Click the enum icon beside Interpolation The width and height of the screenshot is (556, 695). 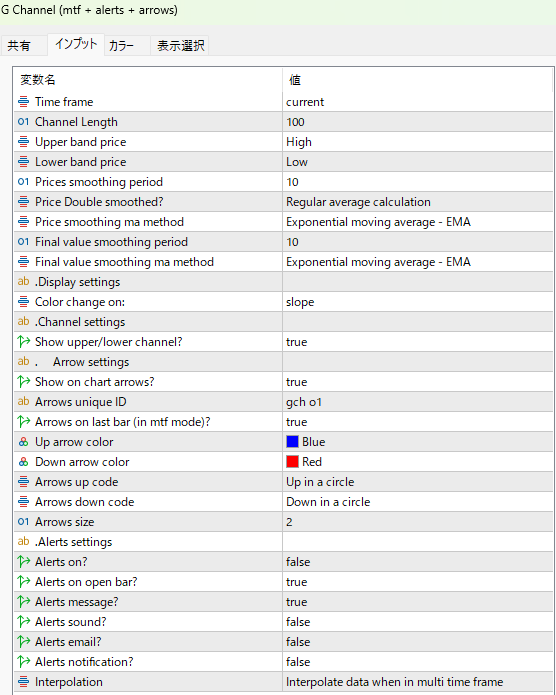[x=23, y=682]
